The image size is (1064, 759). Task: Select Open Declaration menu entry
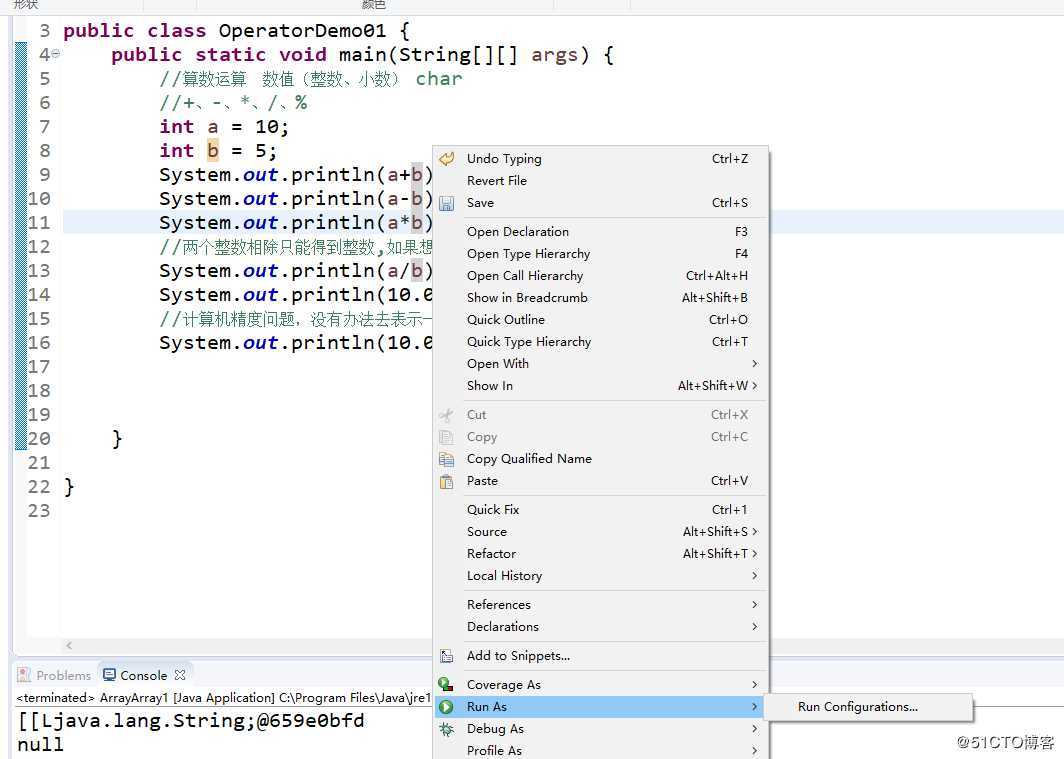(x=601, y=231)
